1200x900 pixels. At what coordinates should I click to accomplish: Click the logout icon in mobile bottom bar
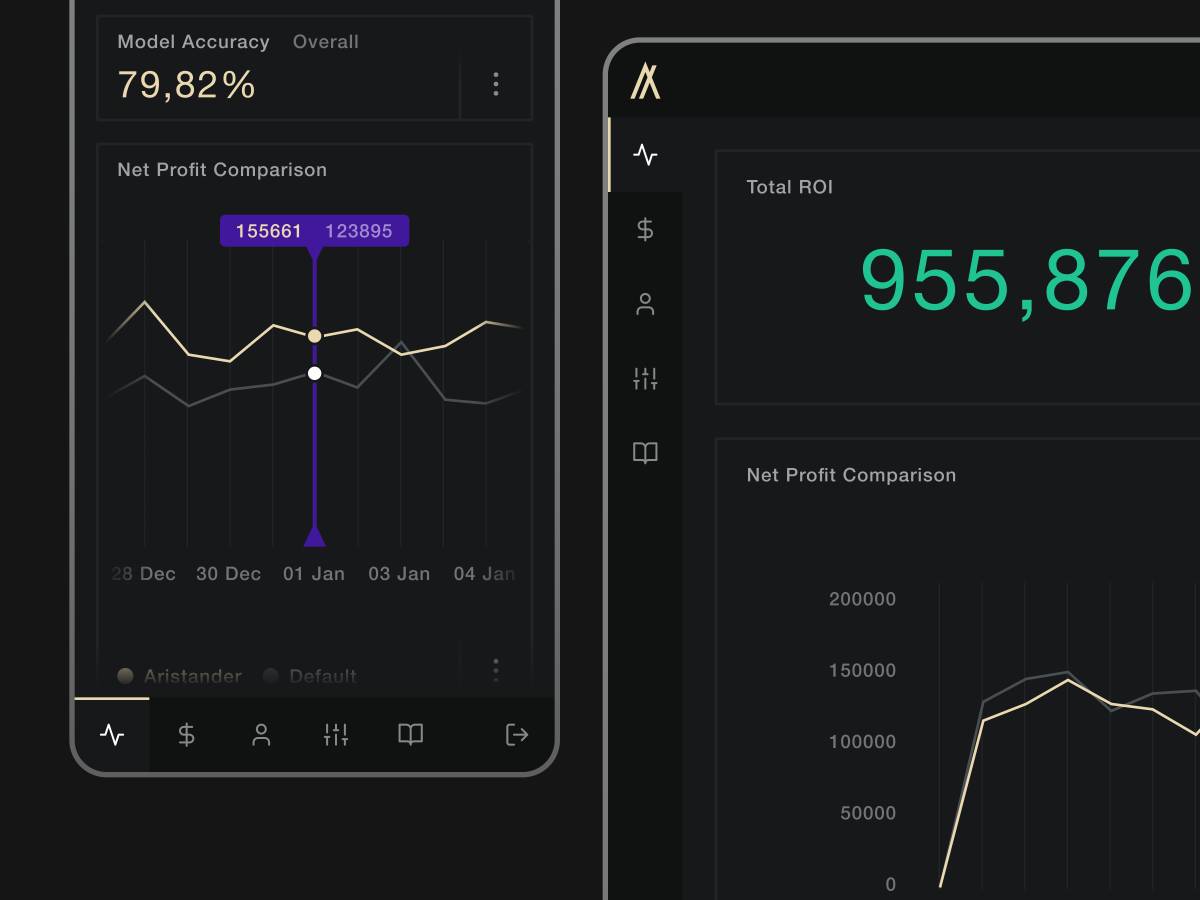(517, 735)
